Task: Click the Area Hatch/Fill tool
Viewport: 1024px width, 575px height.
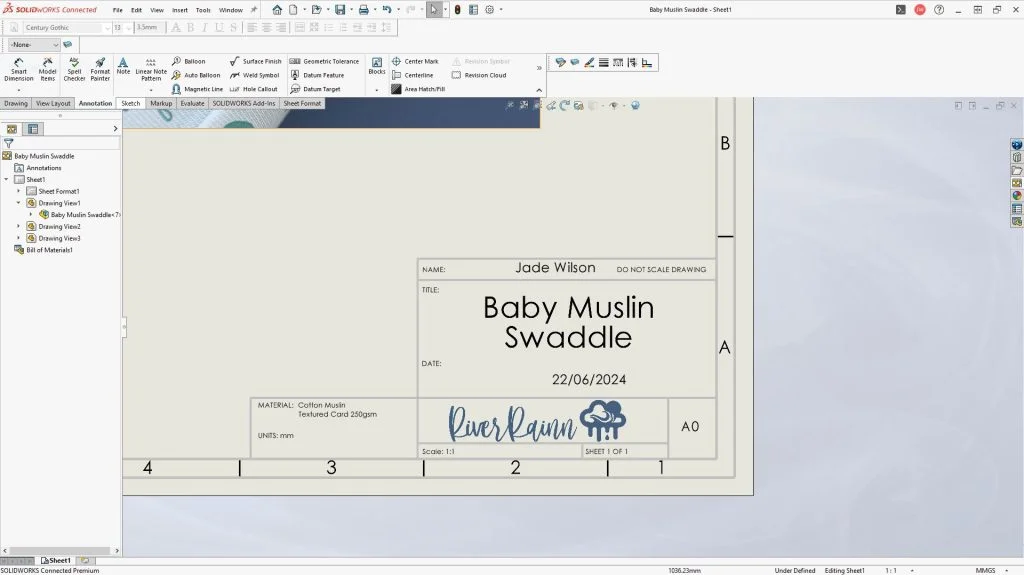Action: (419, 89)
